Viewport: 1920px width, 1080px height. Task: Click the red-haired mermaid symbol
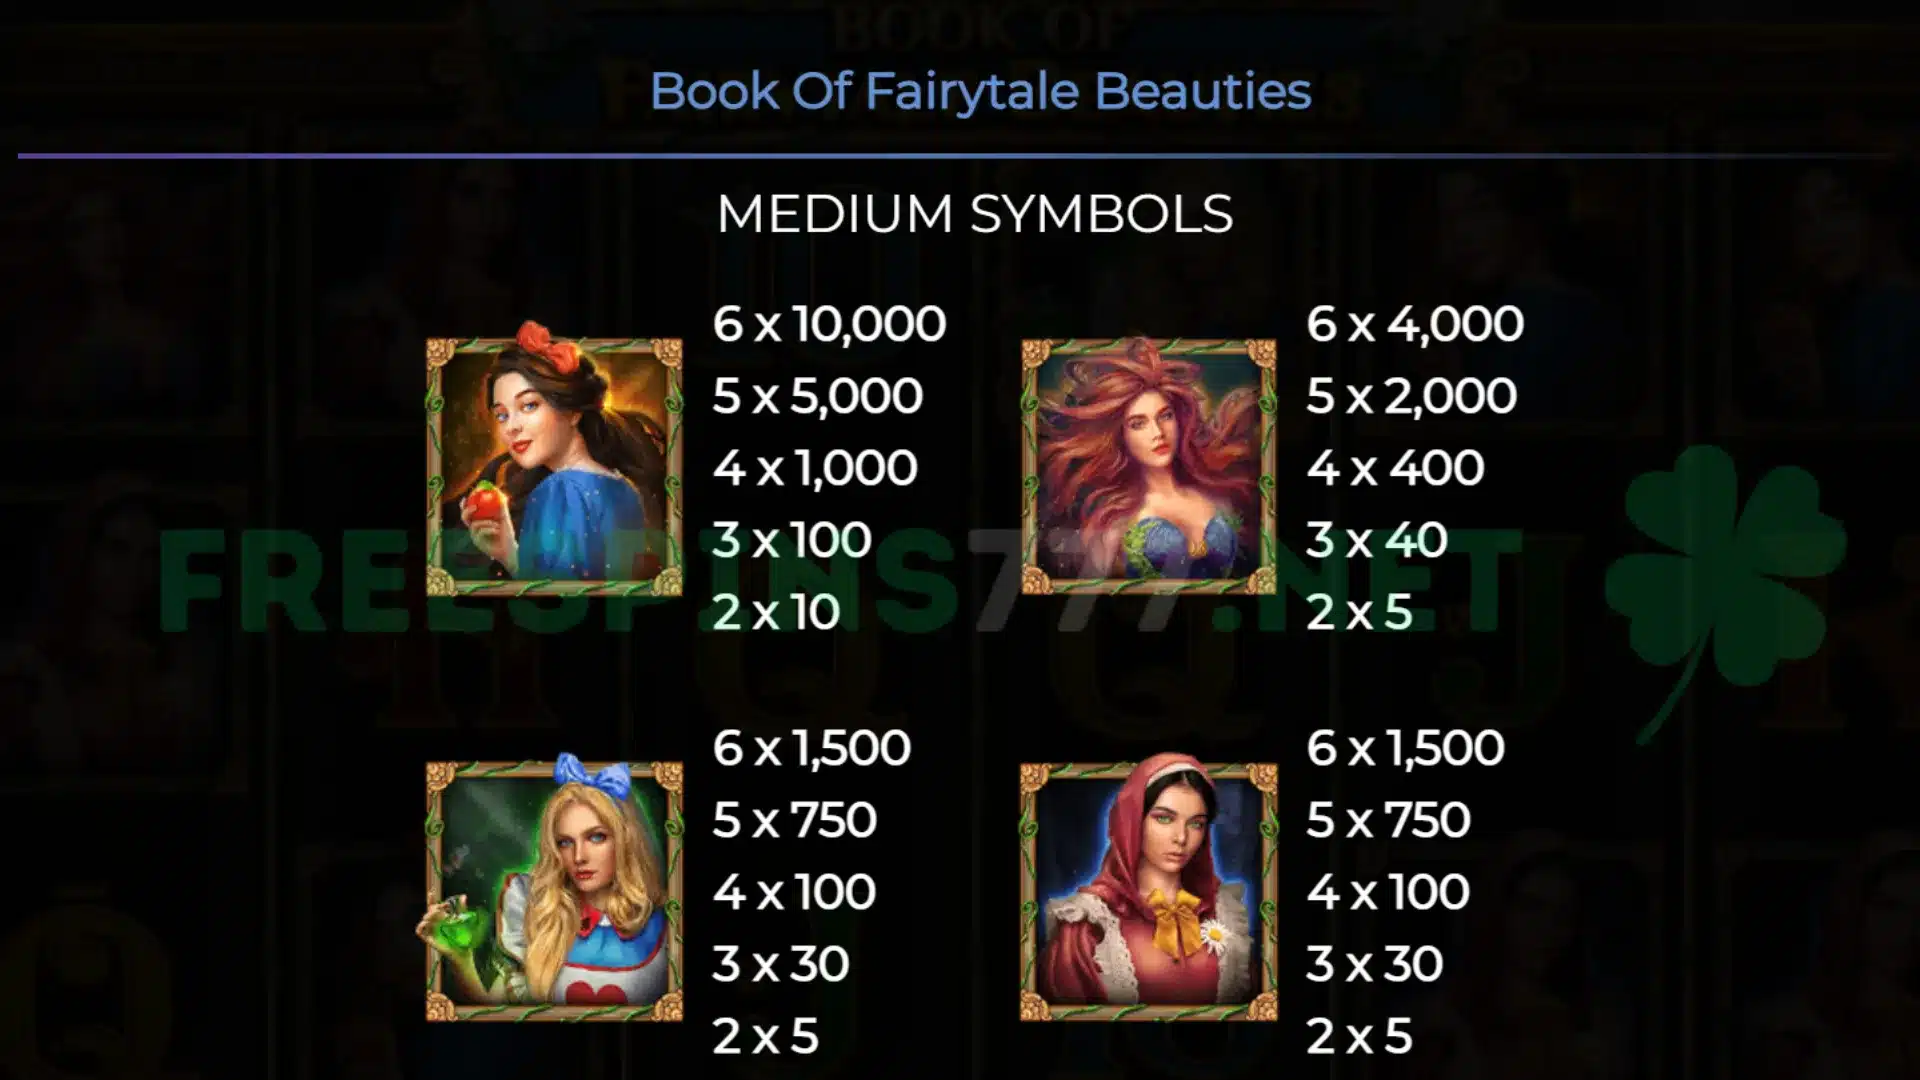[x=1148, y=465]
